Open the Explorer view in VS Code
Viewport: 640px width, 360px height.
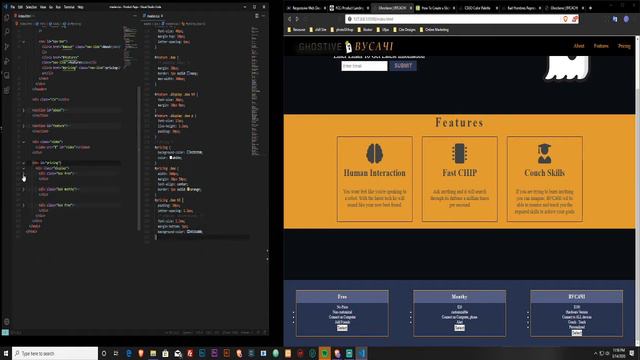7,18
